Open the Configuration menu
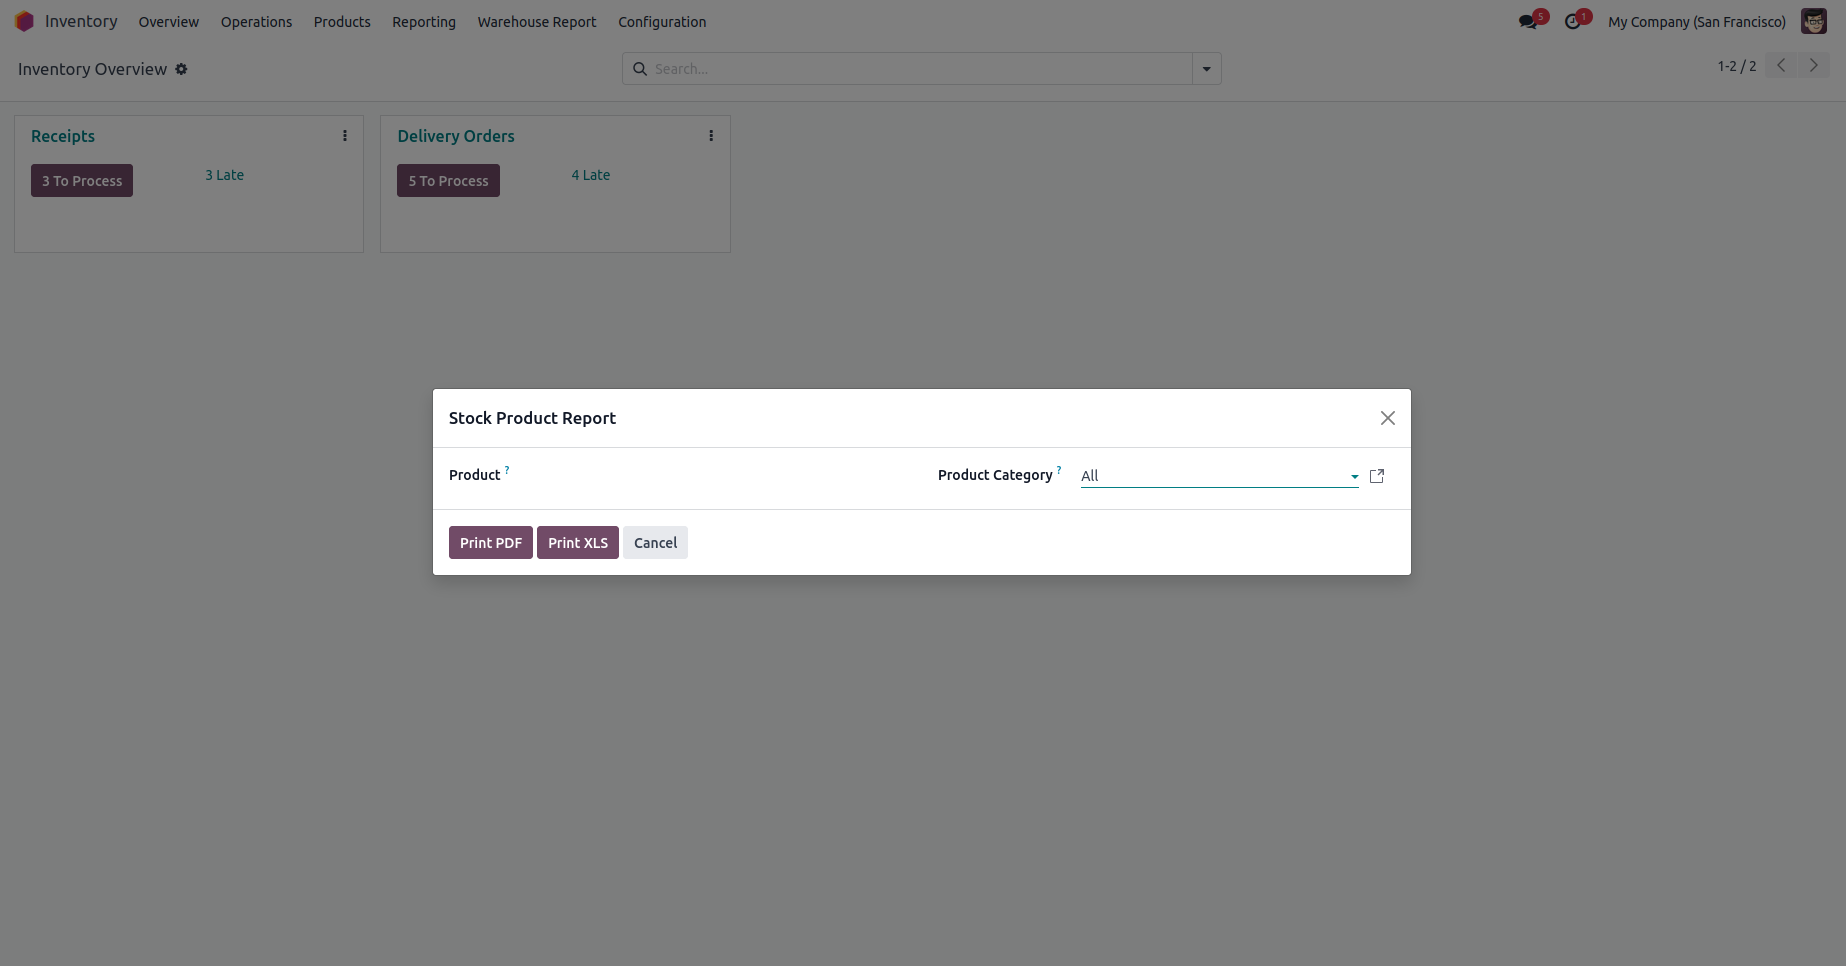This screenshot has width=1846, height=966. tap(662, 22)
